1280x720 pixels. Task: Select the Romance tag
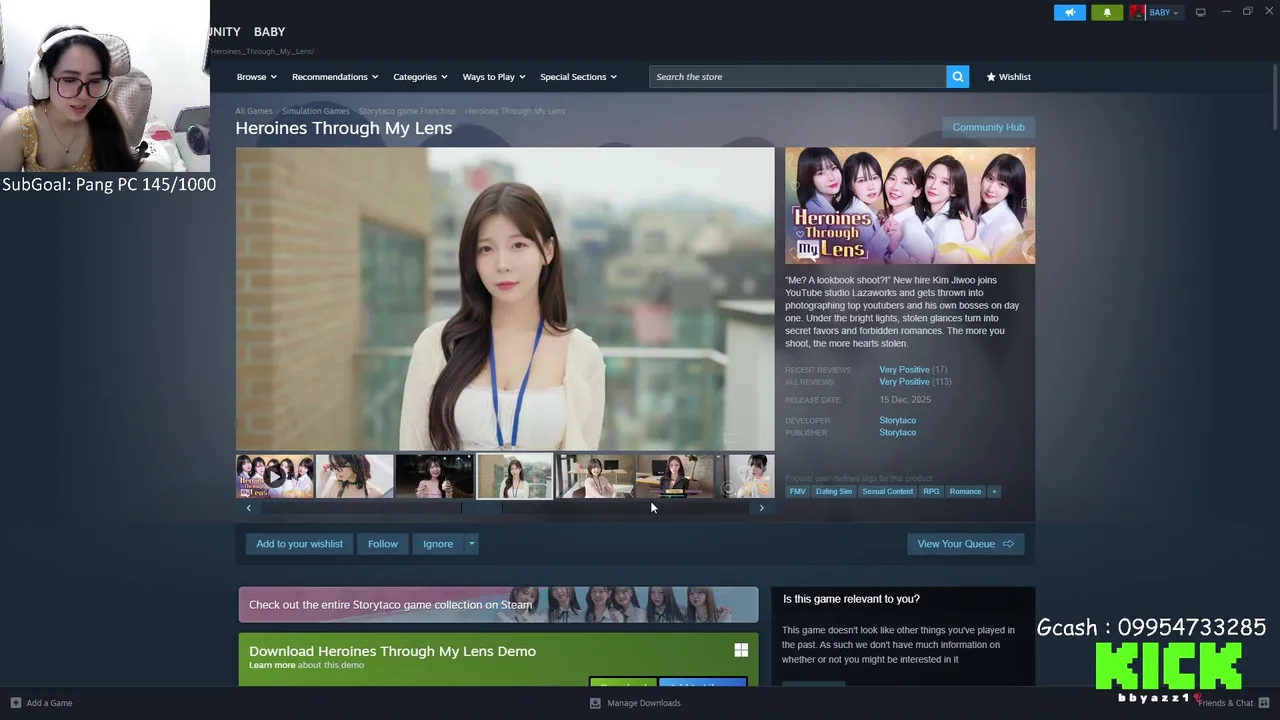(965, 491)
